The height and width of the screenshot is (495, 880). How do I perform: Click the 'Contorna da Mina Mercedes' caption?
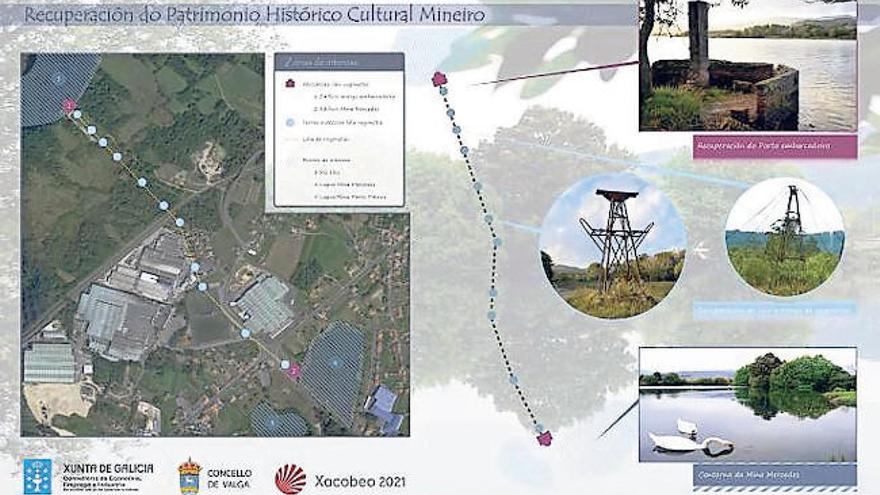coord(747,473)
